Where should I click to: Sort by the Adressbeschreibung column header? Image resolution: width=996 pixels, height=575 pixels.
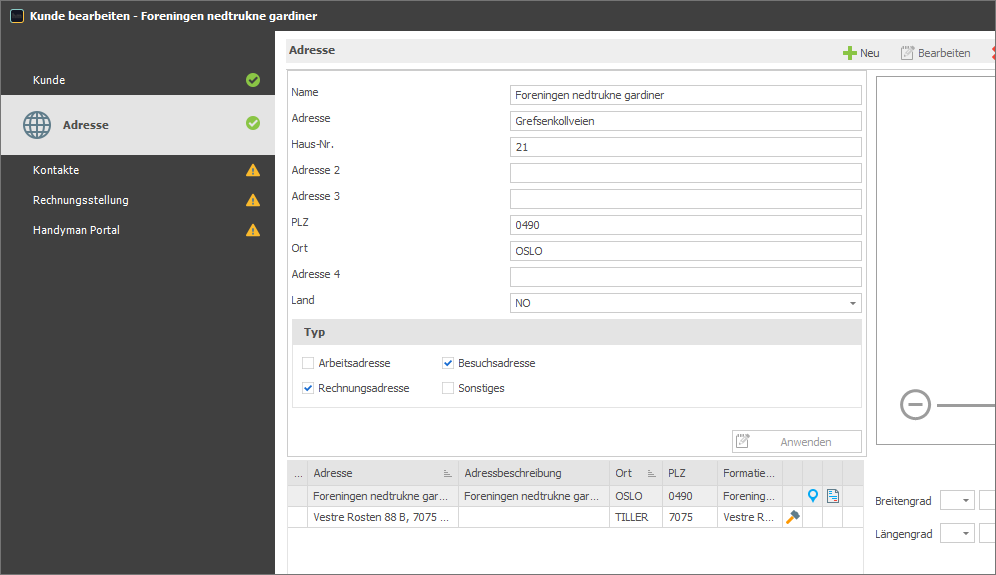(x=534, y=473)
